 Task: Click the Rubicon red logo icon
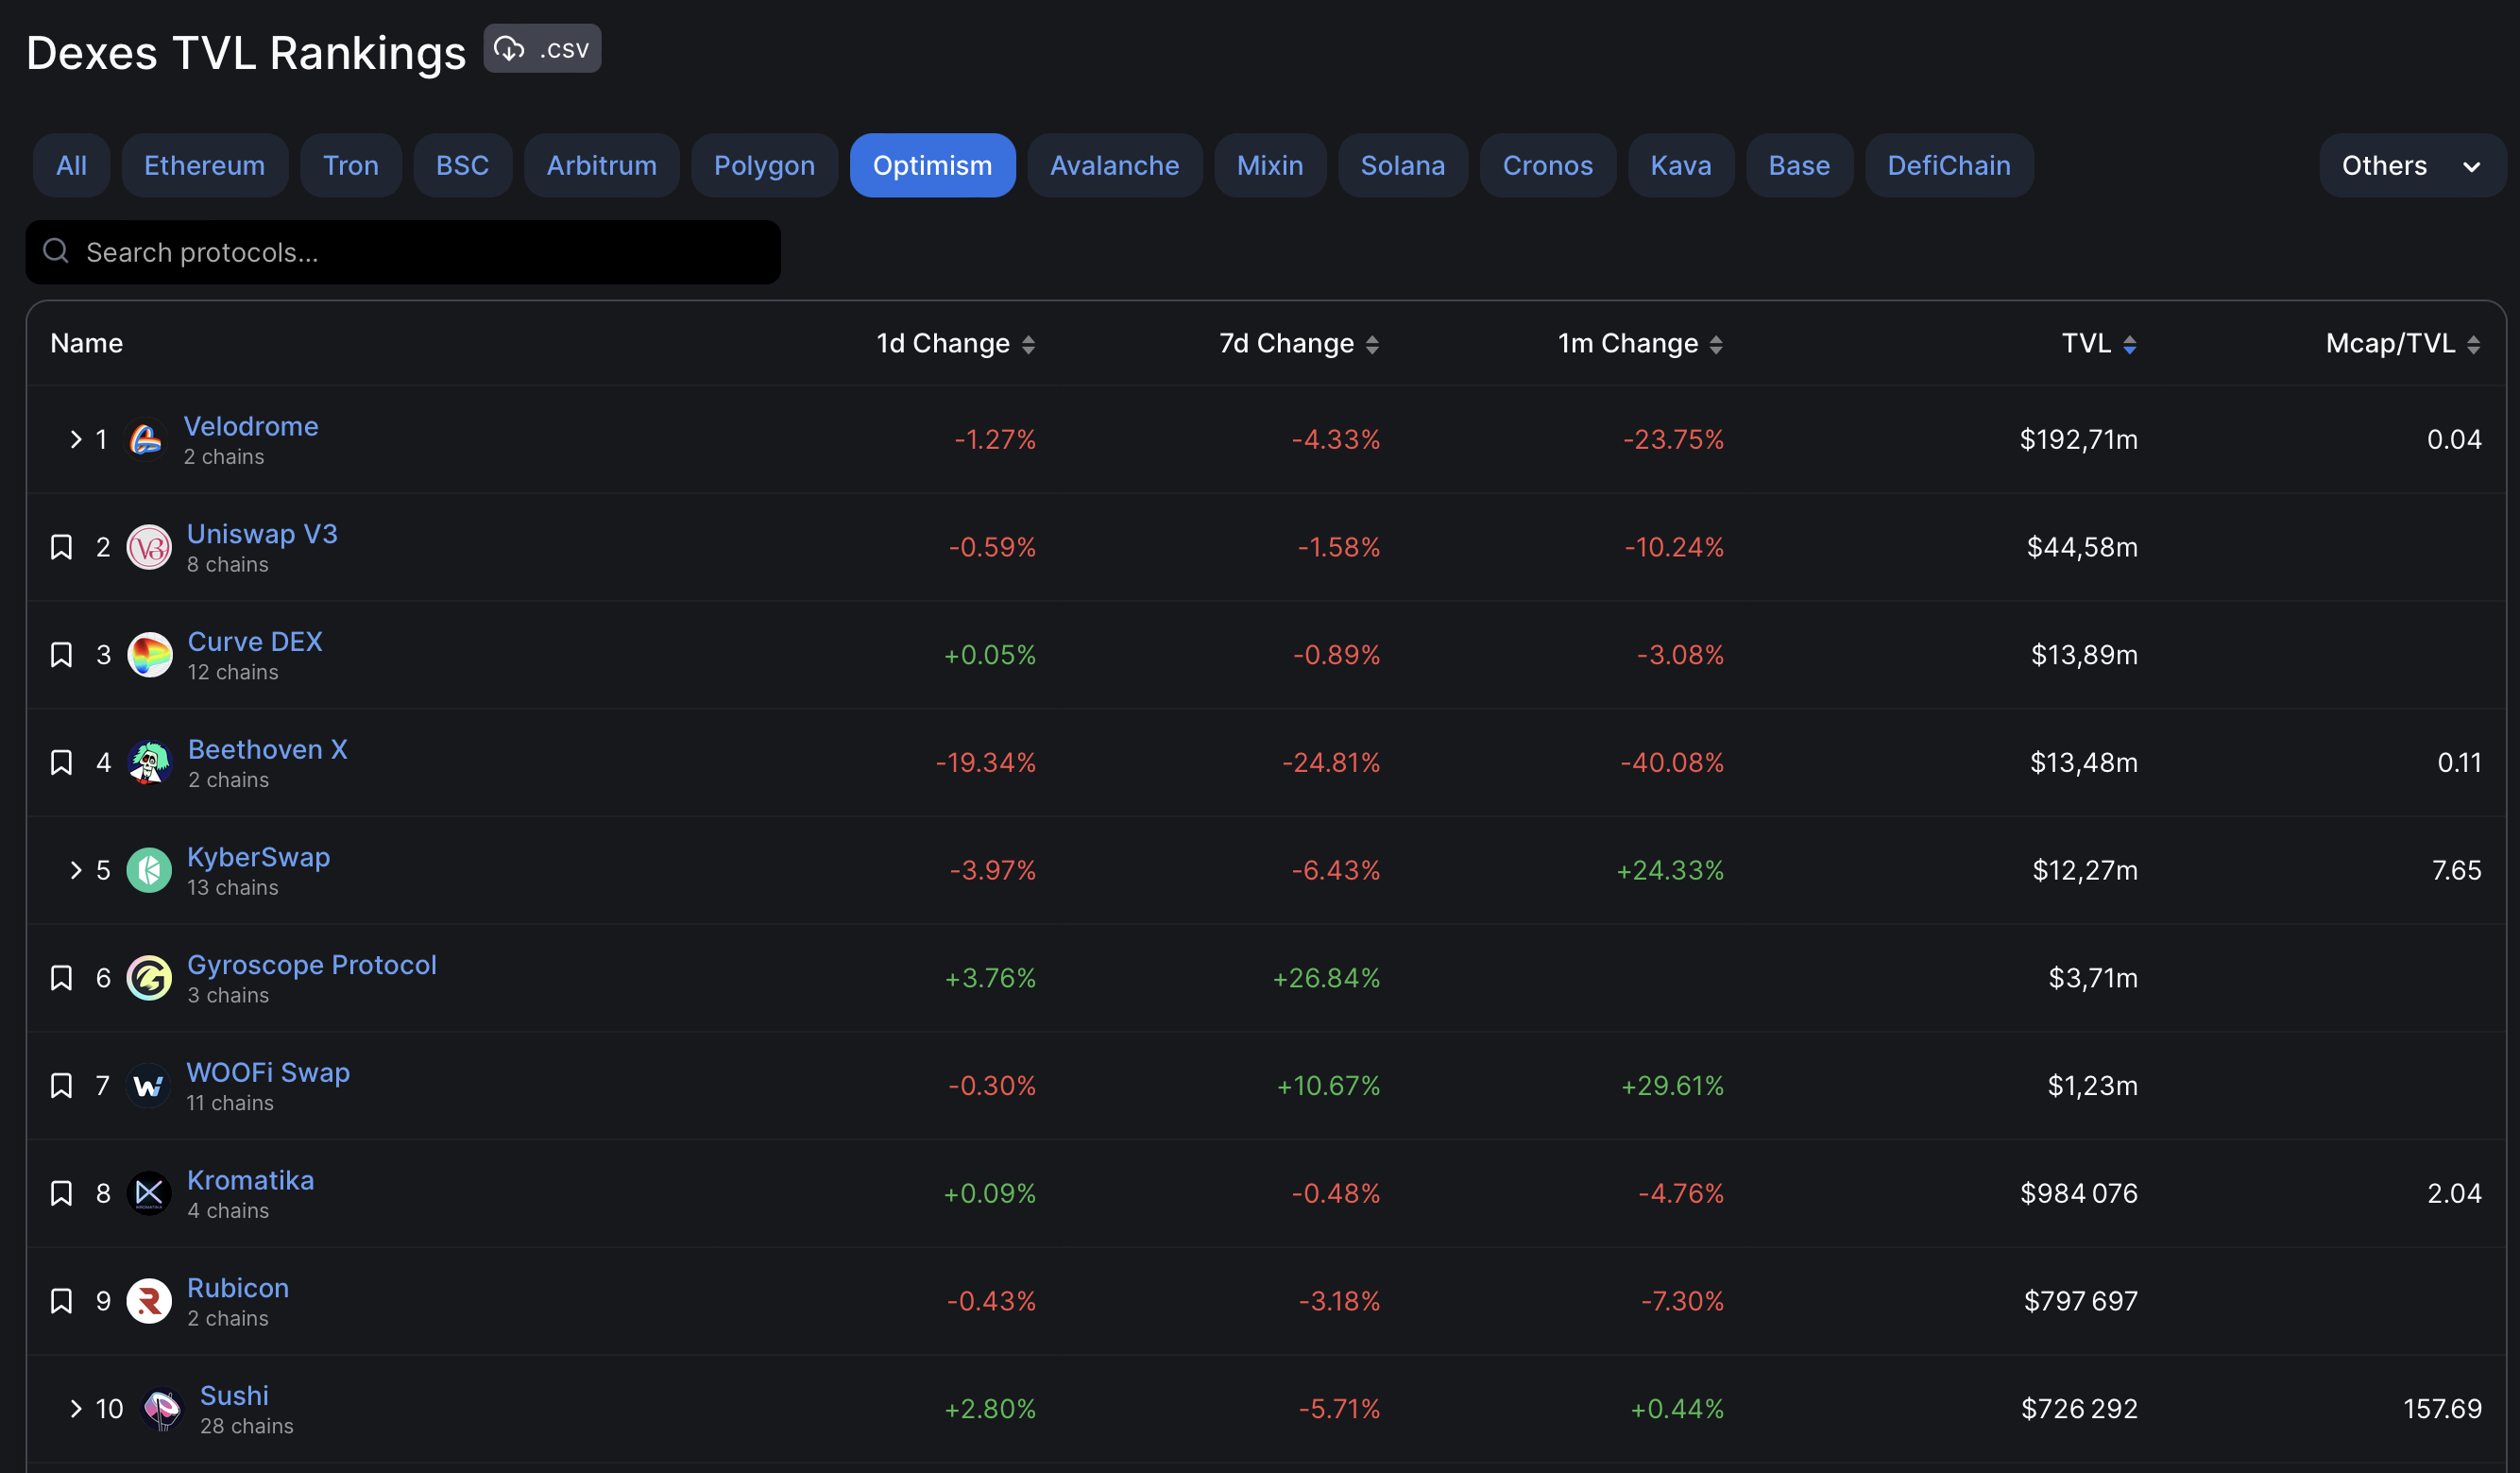(149, 1301)
